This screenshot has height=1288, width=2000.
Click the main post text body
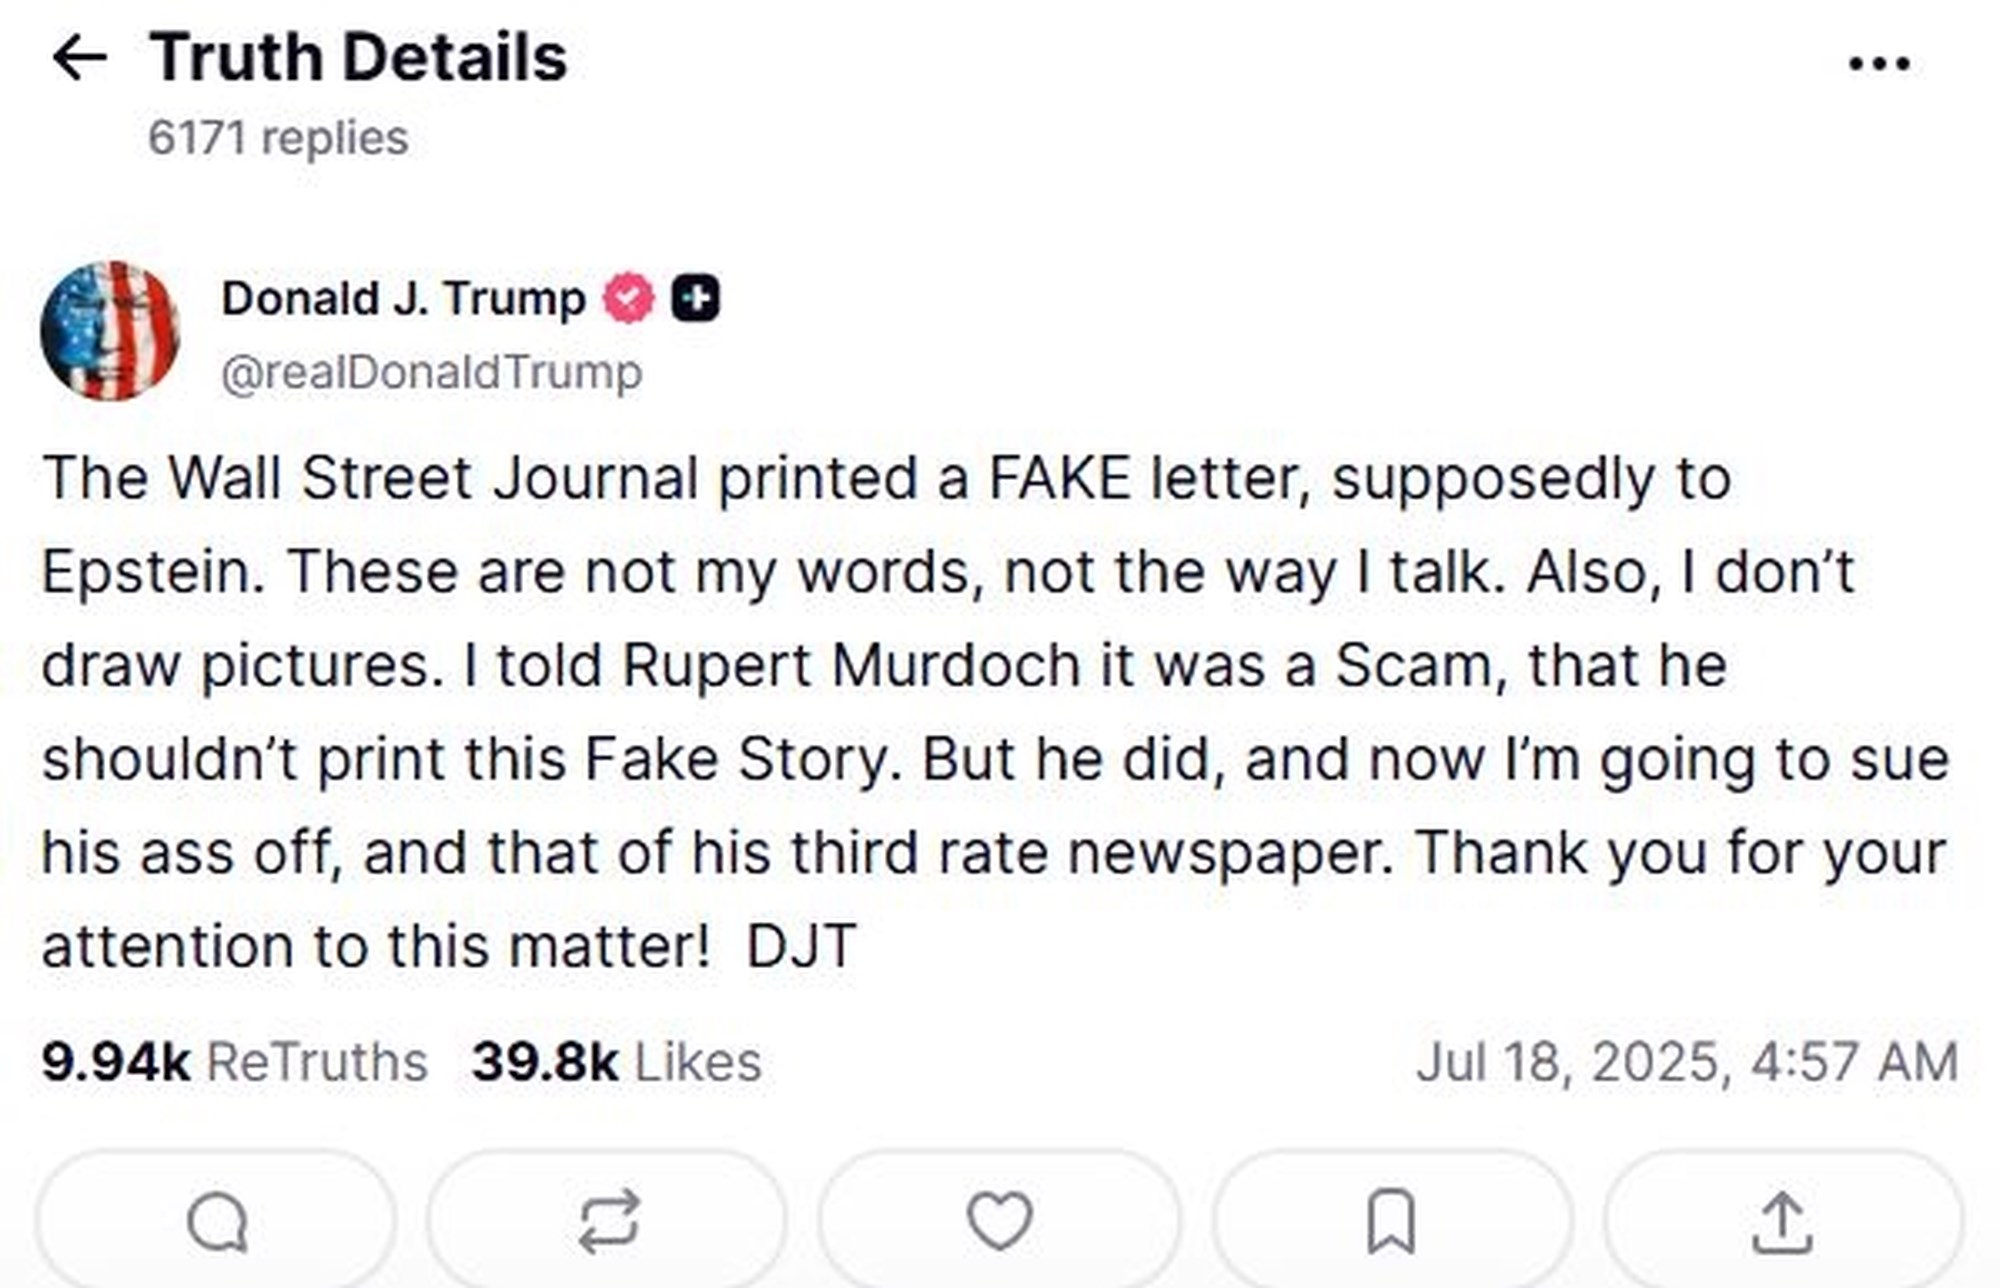point(995,711)
